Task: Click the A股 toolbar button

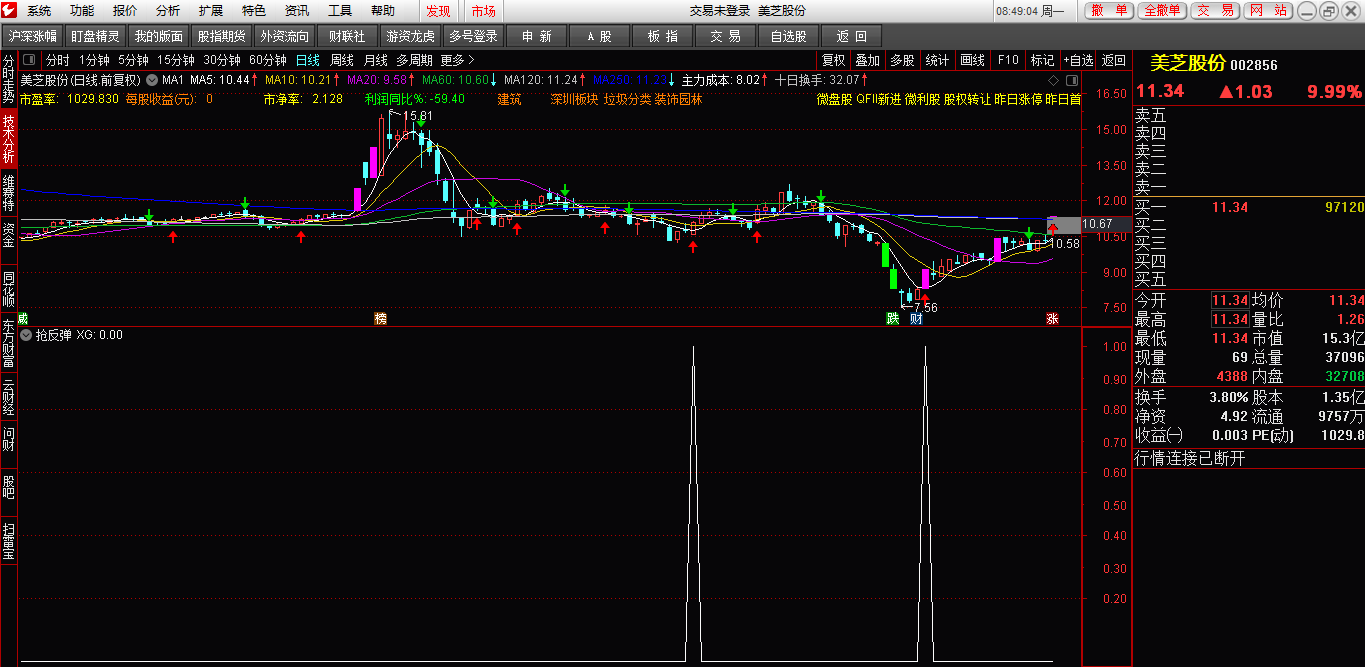Action: [x=599, y=36]
